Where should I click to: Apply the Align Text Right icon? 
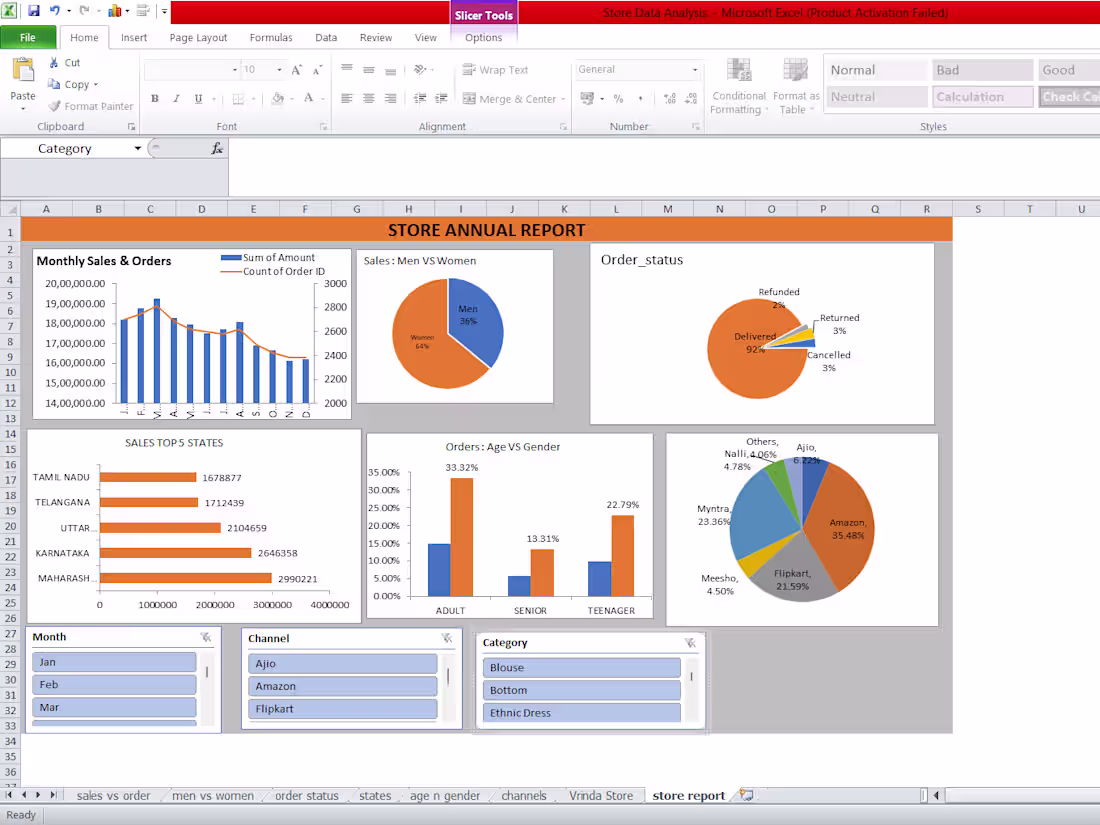(390, 98)
